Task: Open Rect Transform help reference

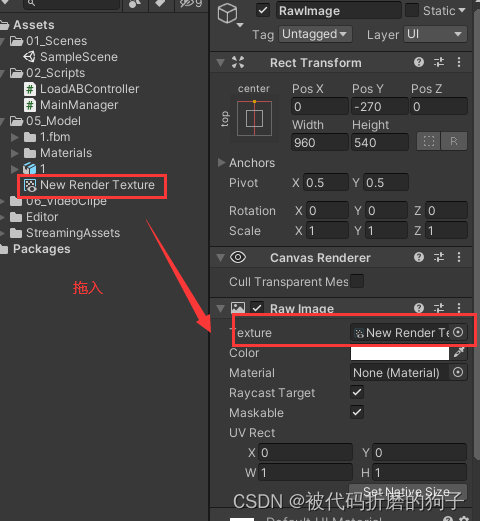Action: tap(419, 62)
